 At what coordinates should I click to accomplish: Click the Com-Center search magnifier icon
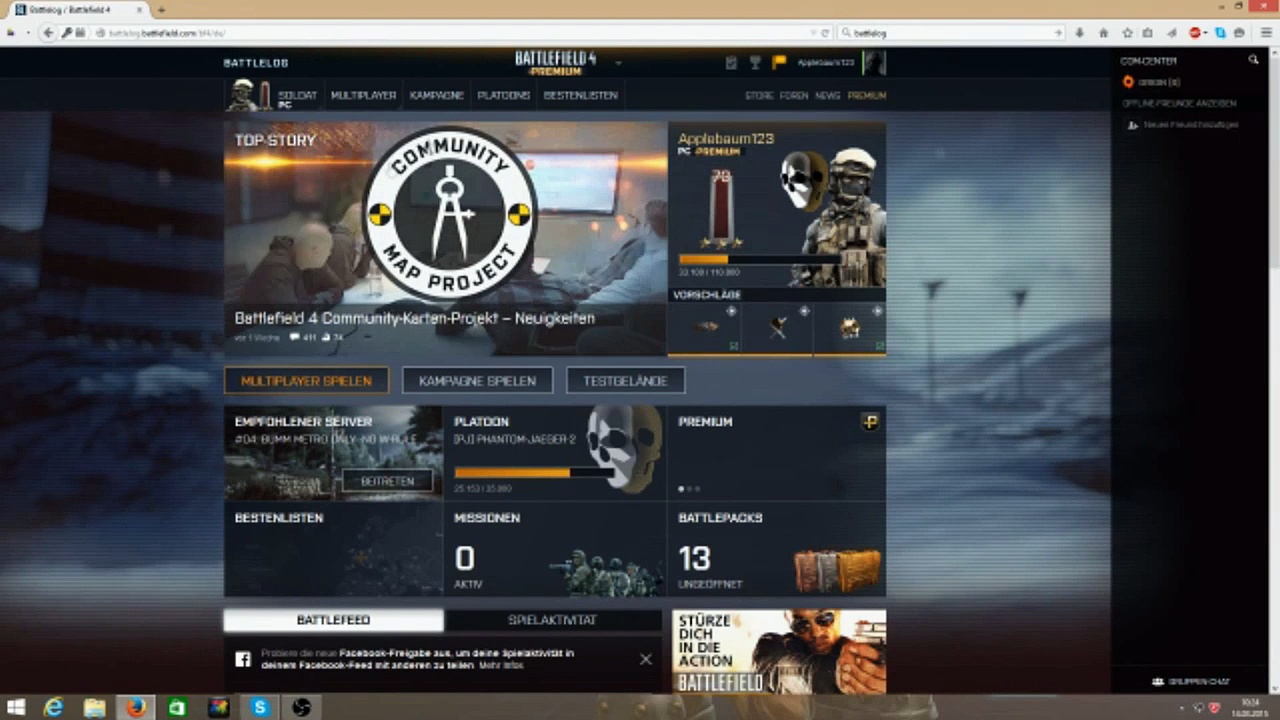1253,61
